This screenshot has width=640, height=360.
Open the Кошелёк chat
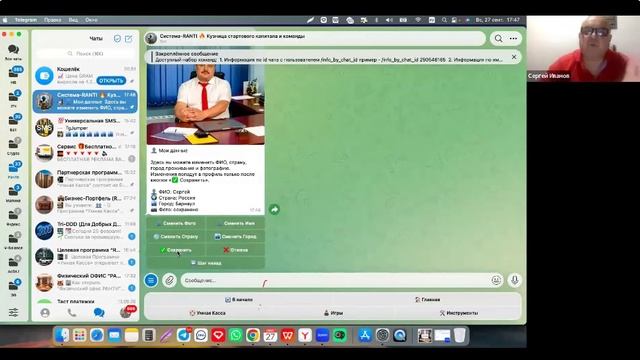(85, 76)
